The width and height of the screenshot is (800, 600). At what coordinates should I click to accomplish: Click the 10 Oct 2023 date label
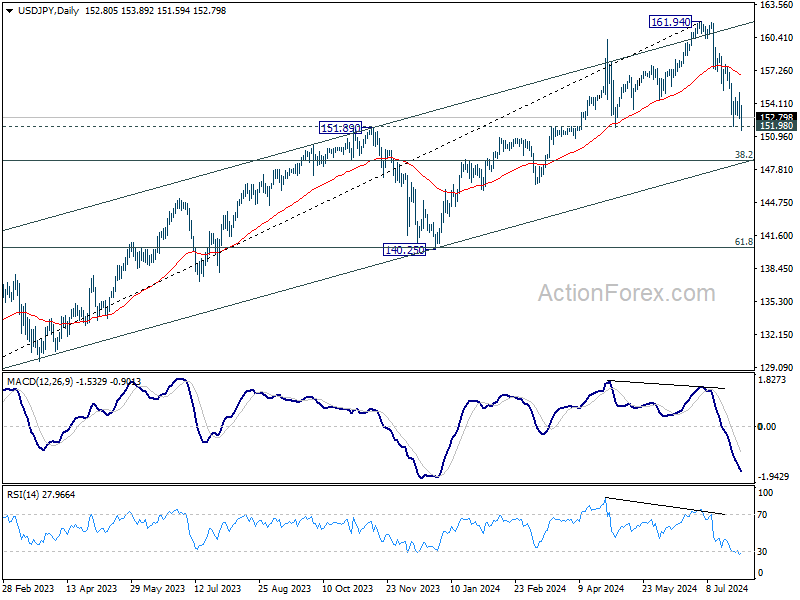(348, 588)
